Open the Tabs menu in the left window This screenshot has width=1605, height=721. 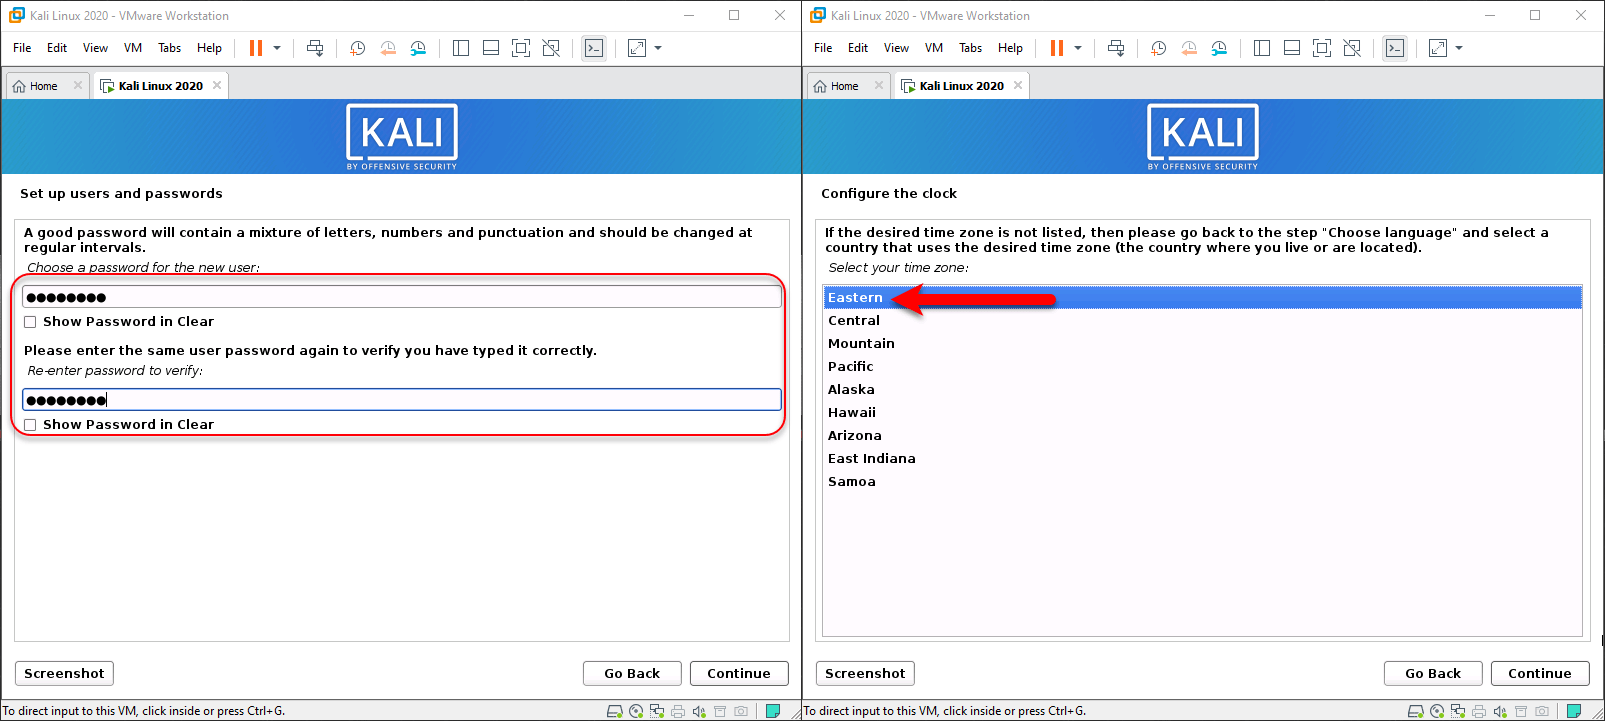(x=170, y=48)
